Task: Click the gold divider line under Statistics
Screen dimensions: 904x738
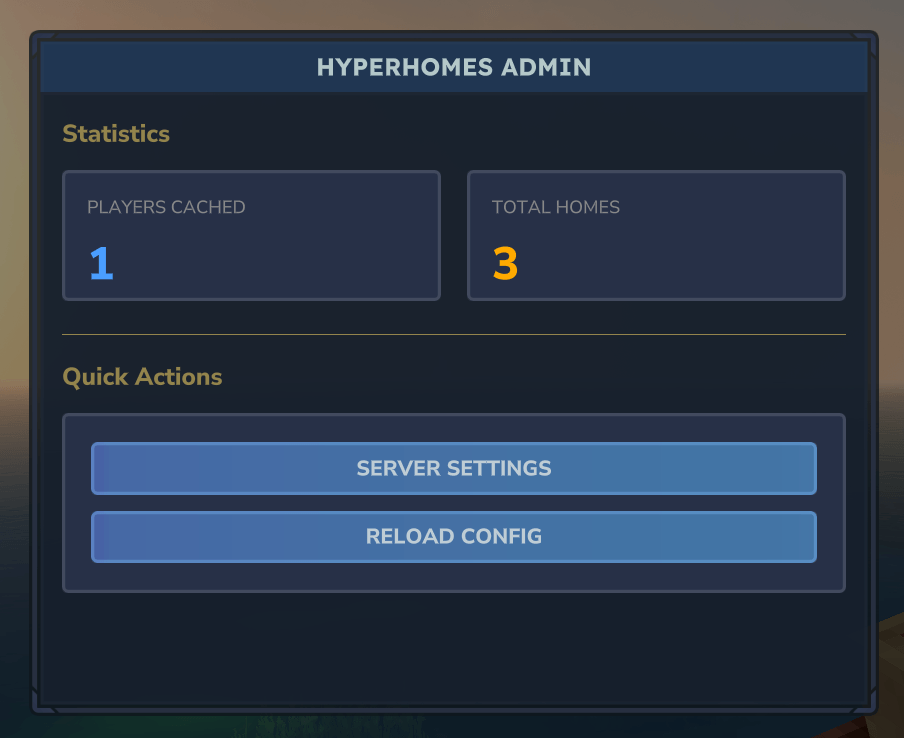Action: click(453, 334)
